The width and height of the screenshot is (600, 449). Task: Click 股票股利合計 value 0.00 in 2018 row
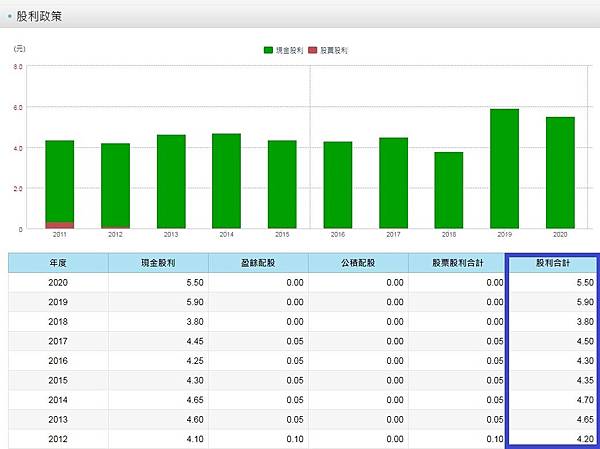(495, 322)
